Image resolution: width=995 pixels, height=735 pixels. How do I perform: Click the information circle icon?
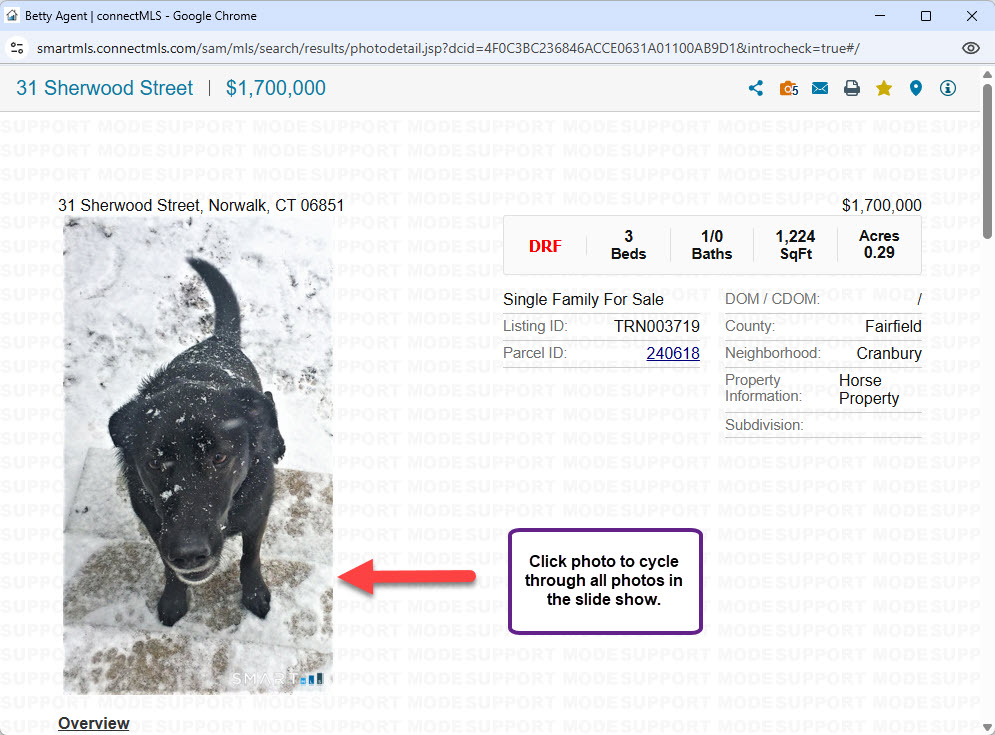[x=947, y=88]
